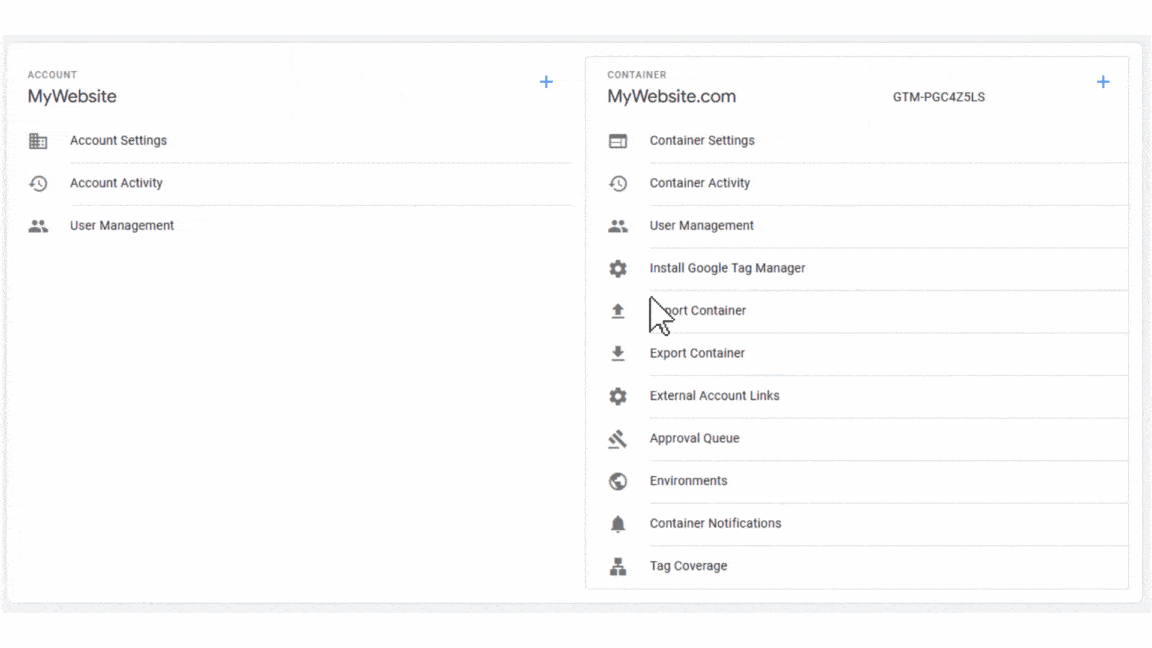
Task: Select Import Container option
Action: [698, 311]
